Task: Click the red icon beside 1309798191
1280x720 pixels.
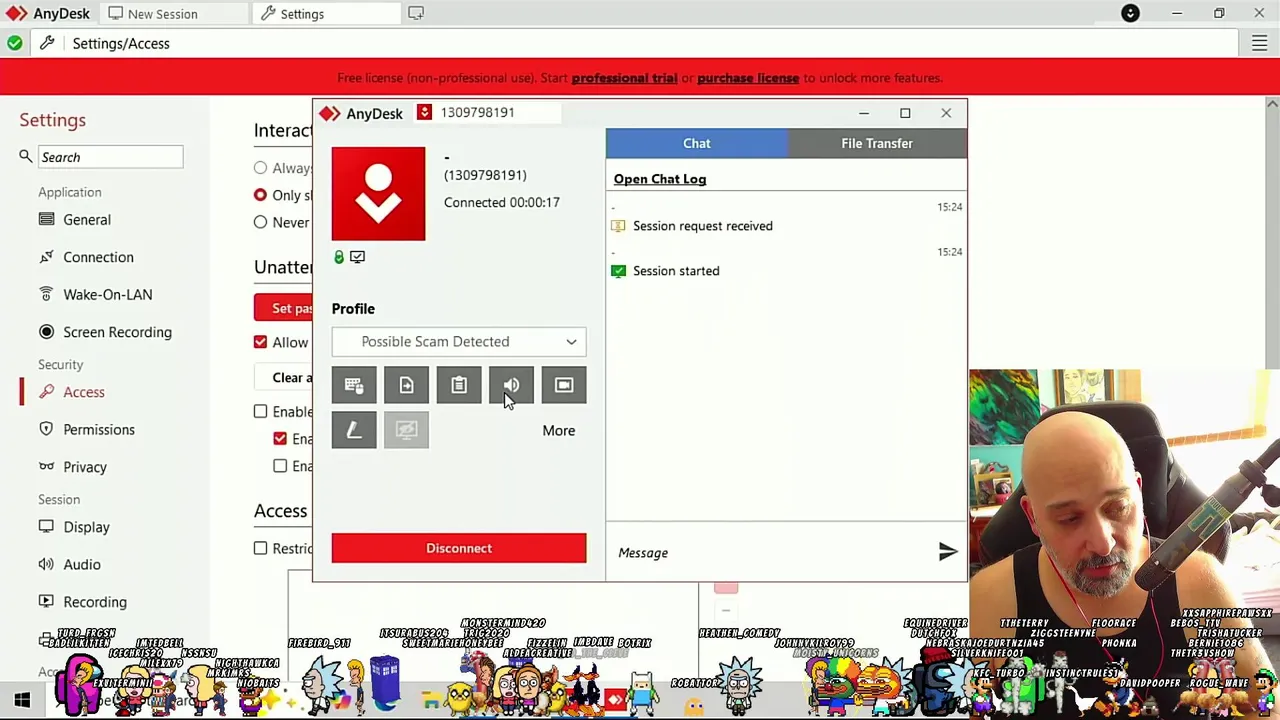Action: [424, 112]
